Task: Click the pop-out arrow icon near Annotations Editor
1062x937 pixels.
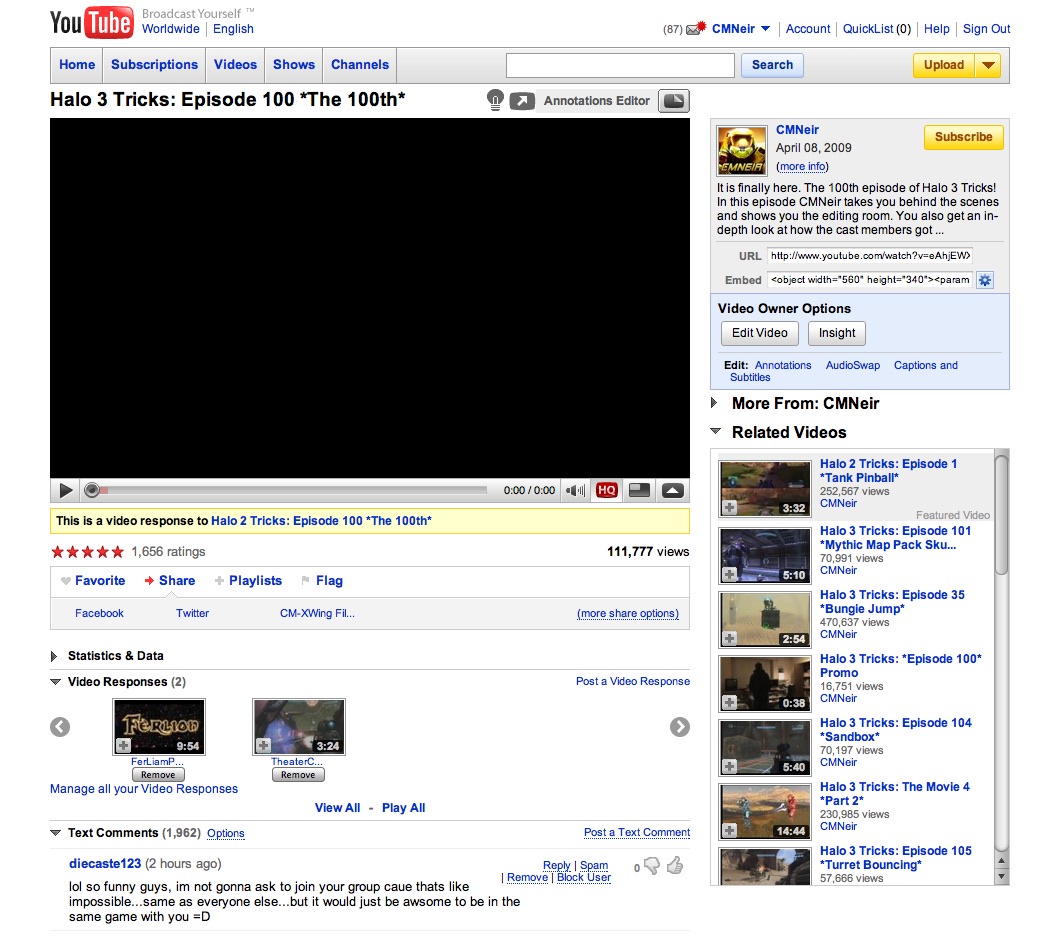Action: tap(522, 101)
